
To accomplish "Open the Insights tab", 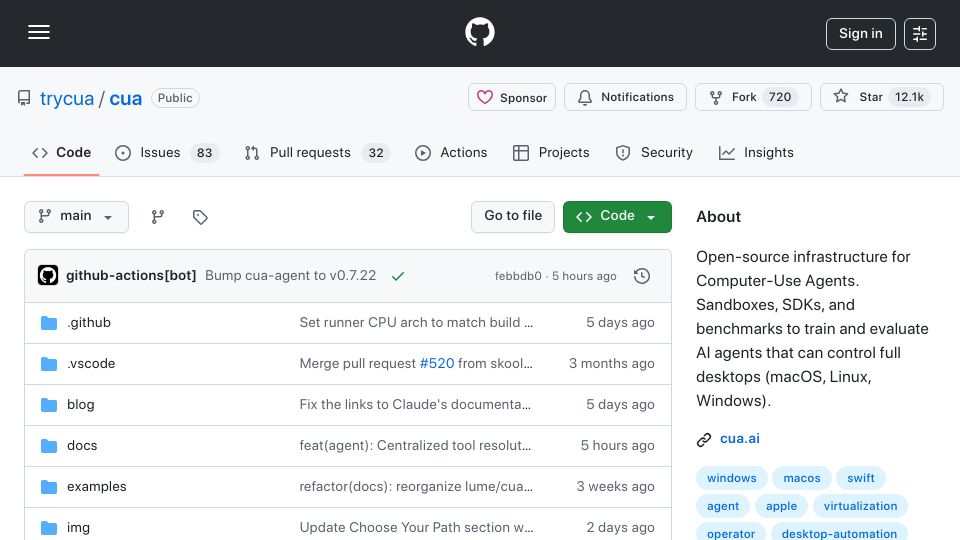I will pos(756,152).
